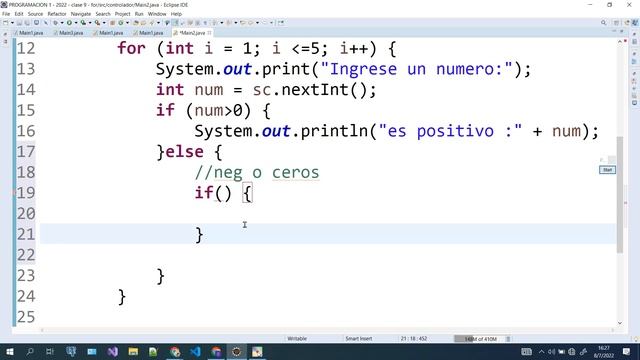
Task: Expand the New Java Class dropdown arrow
Action: click(x=127, y=23)
